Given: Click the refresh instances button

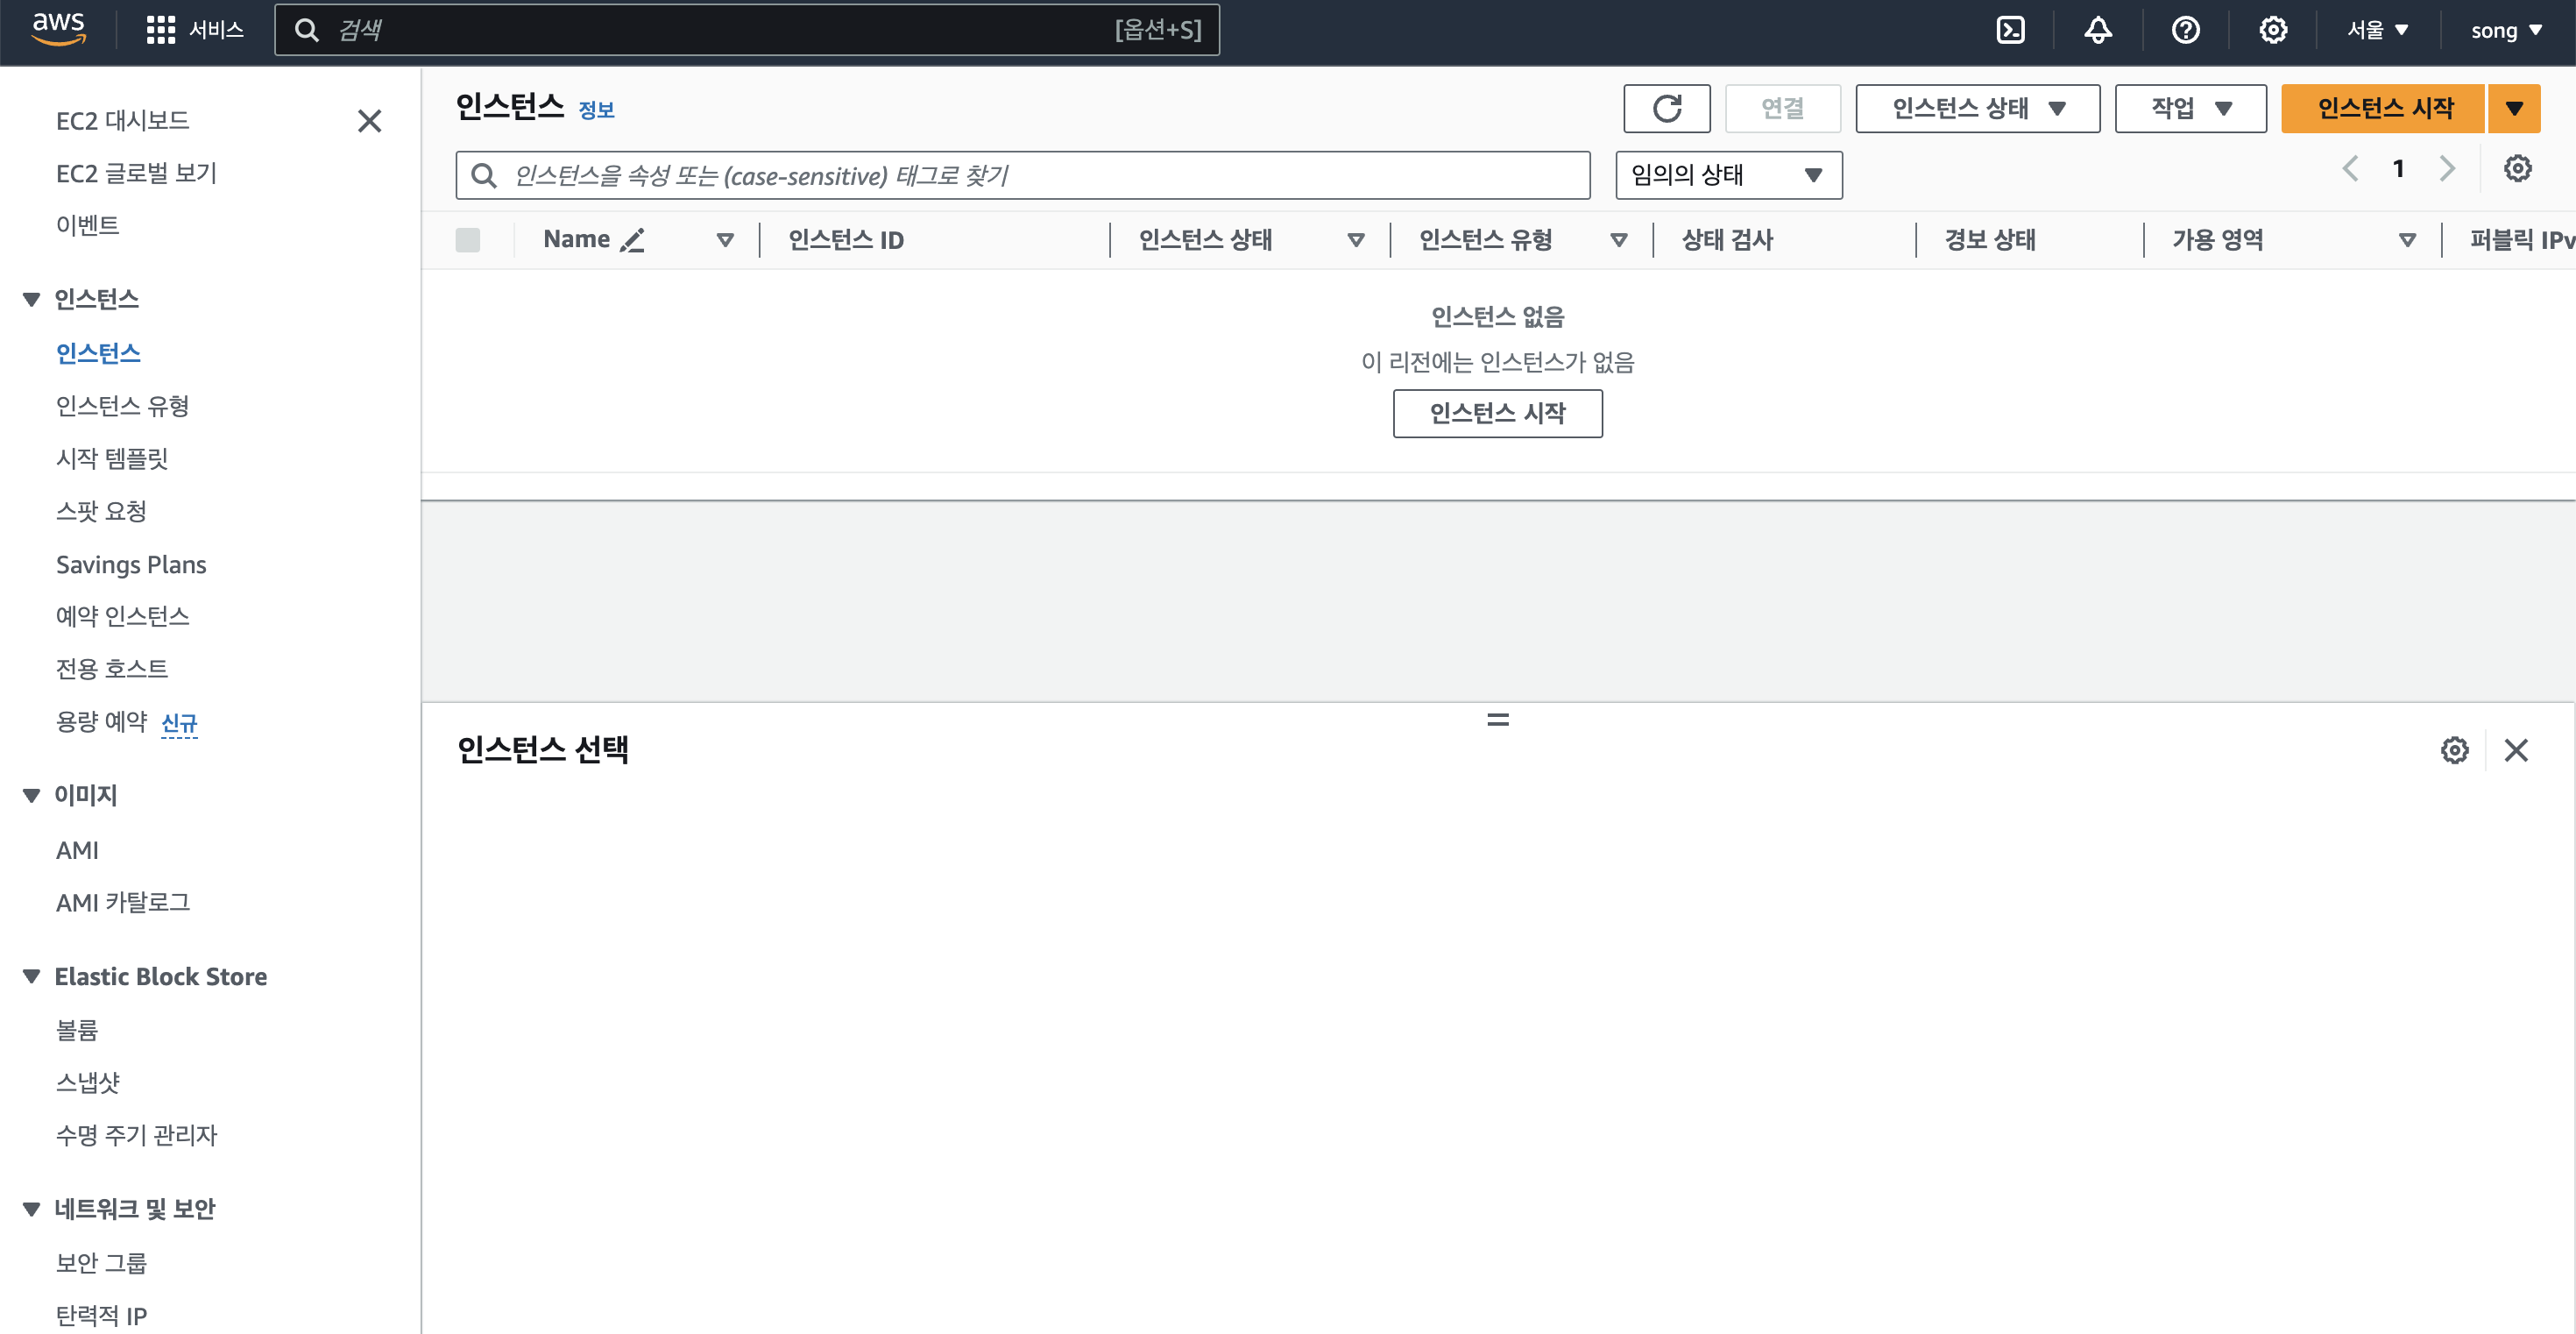Looking at the screenshot, I should point(1667,108).
